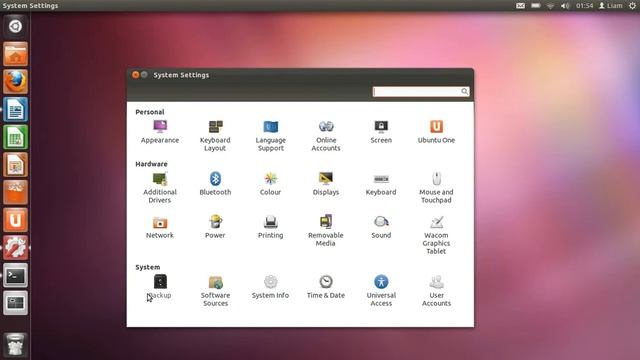Open Appearance settings
The width and height of the screenshot is (640, 360).
pyautogui.click(x=160, y=132)
